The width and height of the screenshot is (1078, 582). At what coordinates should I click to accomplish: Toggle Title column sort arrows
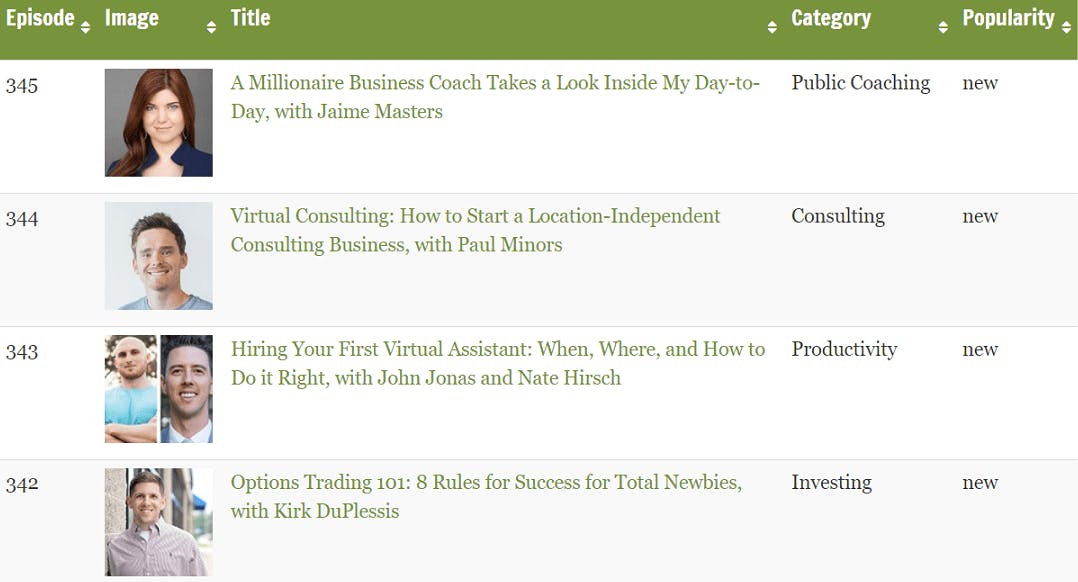772,27
